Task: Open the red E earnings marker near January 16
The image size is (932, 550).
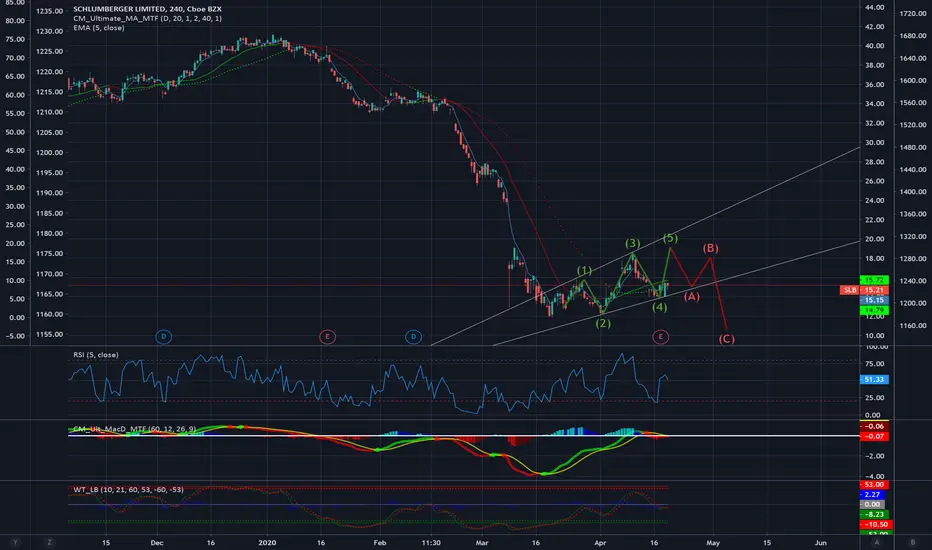Action: (x=327, y=337)
